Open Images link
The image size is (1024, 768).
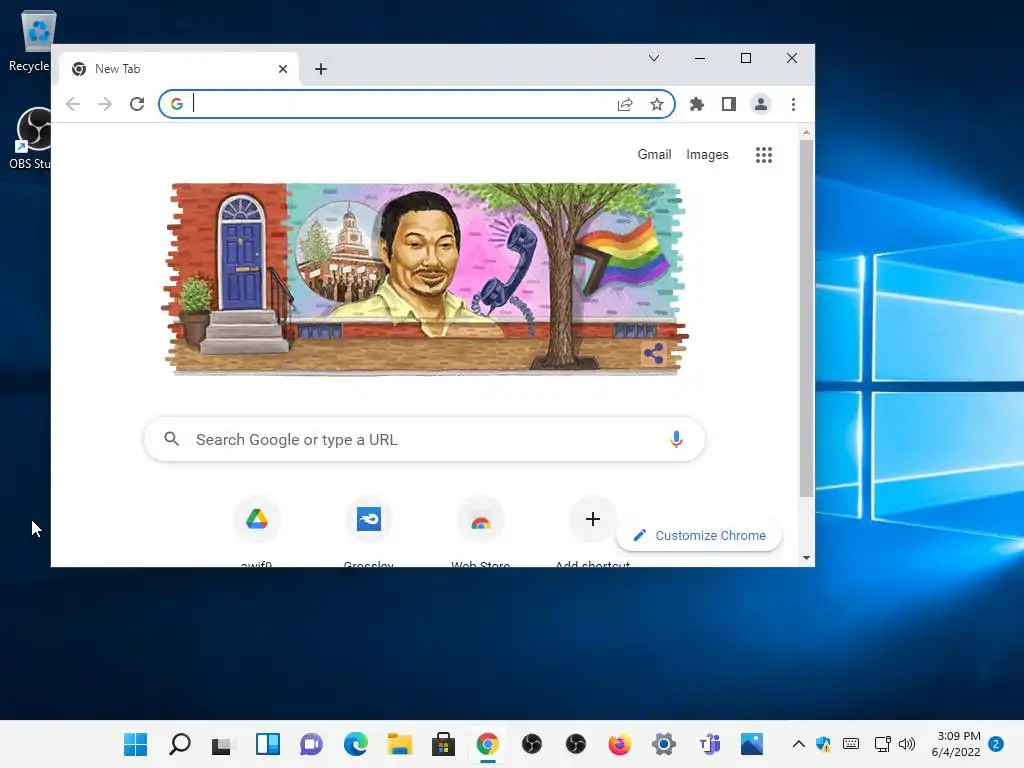707,155
